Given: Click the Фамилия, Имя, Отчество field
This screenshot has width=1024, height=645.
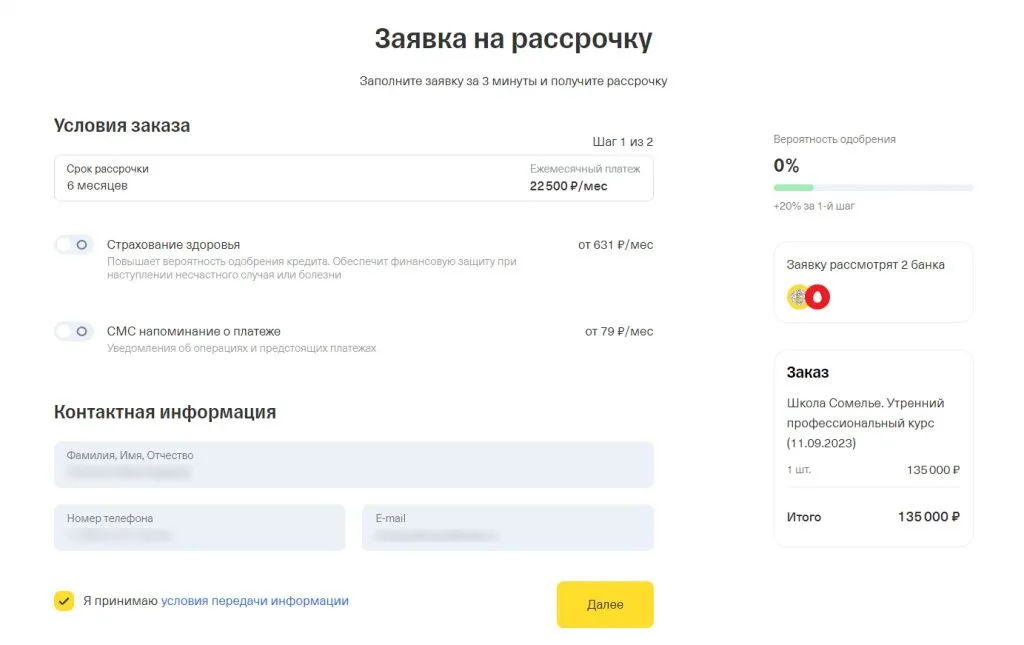Looking at the screenshot, I should point(353,464).
